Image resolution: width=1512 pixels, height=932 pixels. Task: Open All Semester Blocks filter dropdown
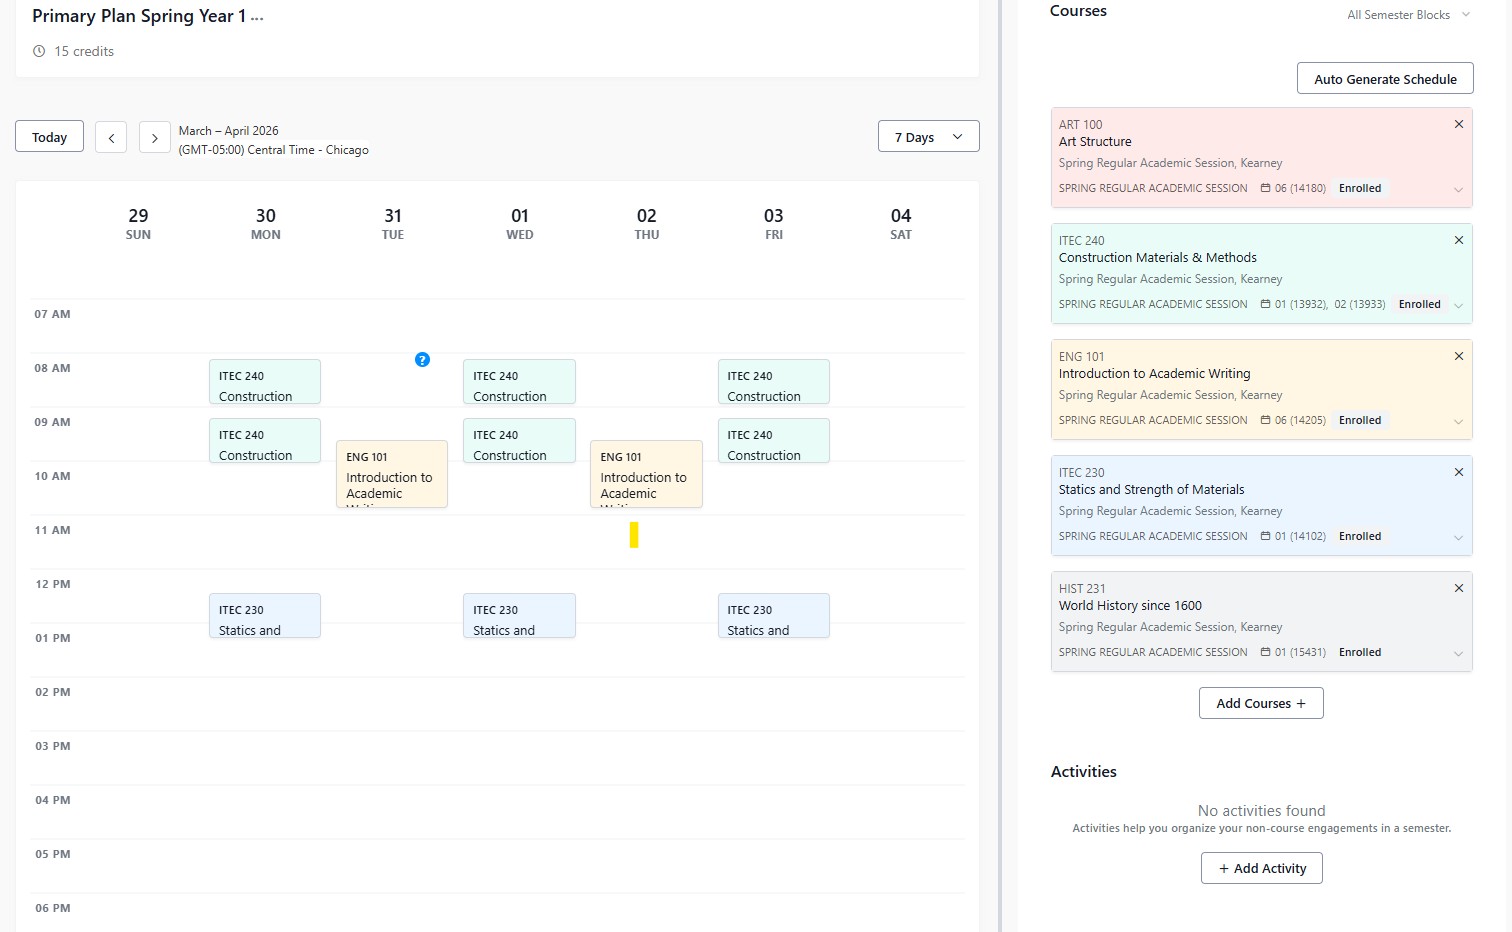(1408, 15)
